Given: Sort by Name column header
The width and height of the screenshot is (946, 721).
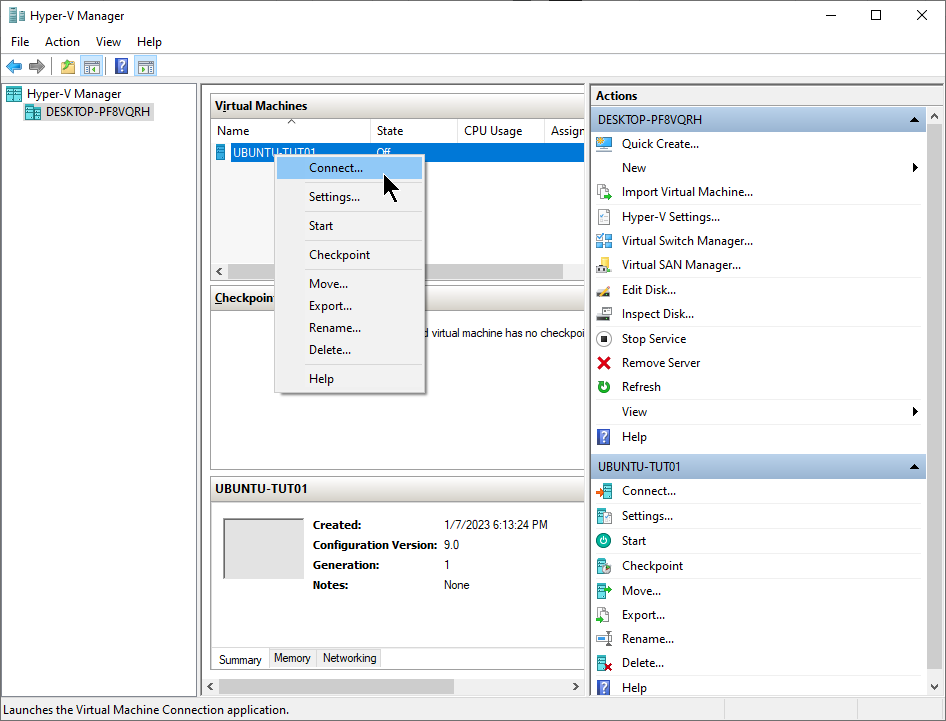Looking at the screenshot, I should point(290,130).
